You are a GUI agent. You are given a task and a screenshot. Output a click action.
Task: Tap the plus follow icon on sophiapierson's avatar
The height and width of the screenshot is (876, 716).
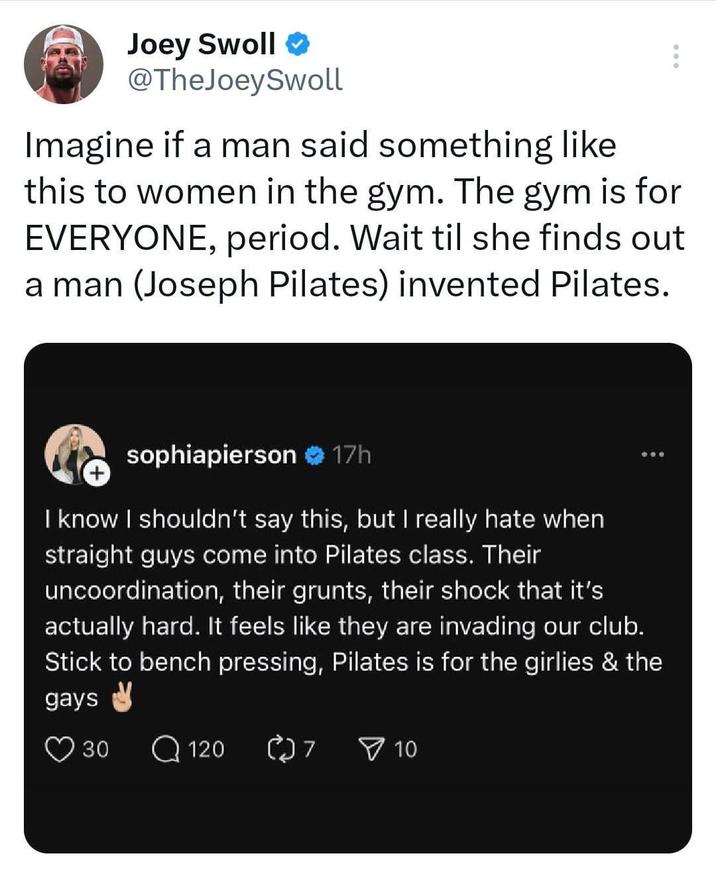pyautogui.click(x=95, y=476)
